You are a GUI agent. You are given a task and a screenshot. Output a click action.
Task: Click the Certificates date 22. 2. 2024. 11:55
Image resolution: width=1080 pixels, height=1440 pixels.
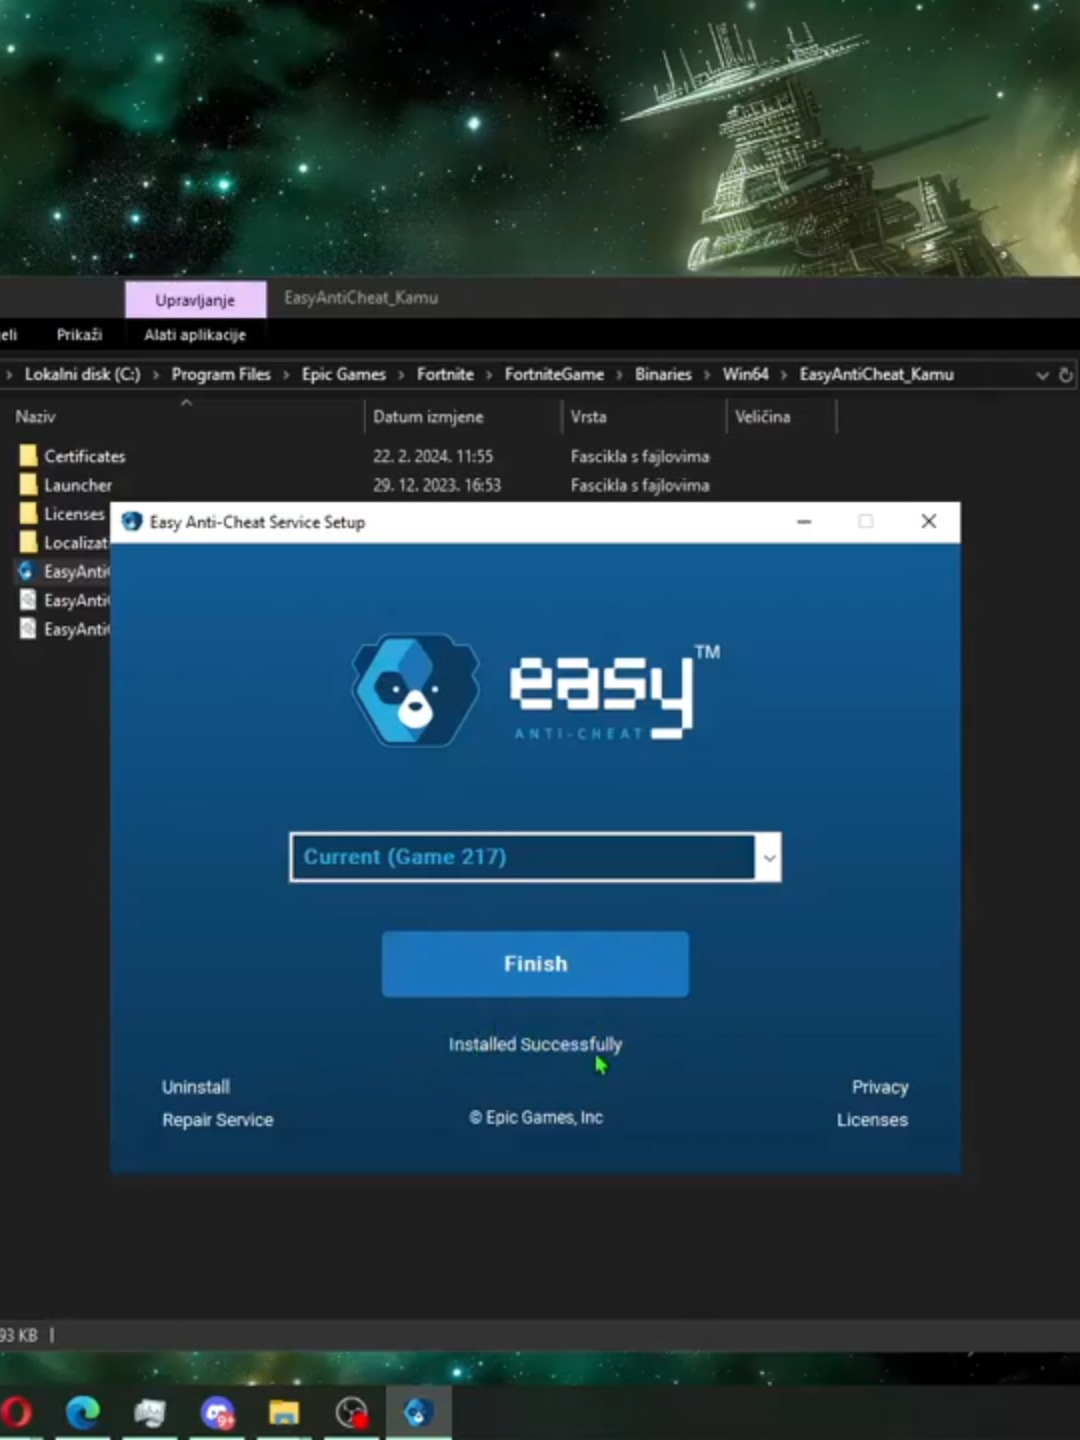tap(433, 456)
